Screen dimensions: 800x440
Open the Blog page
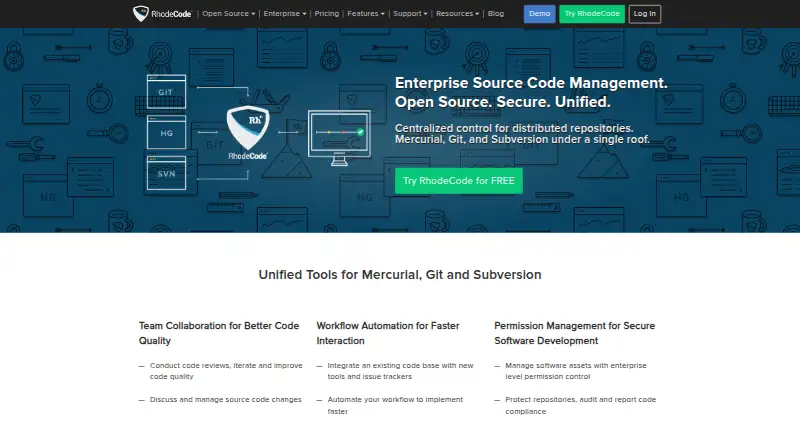[496, 14]
